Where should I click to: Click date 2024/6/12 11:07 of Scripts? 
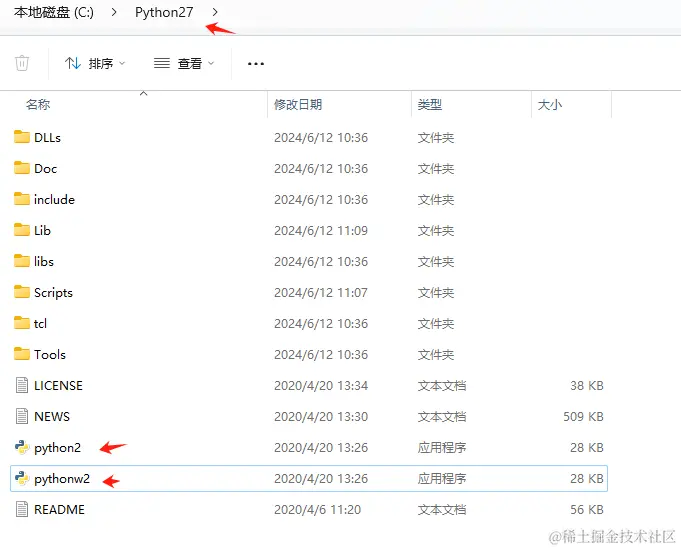tap(321, 293)
